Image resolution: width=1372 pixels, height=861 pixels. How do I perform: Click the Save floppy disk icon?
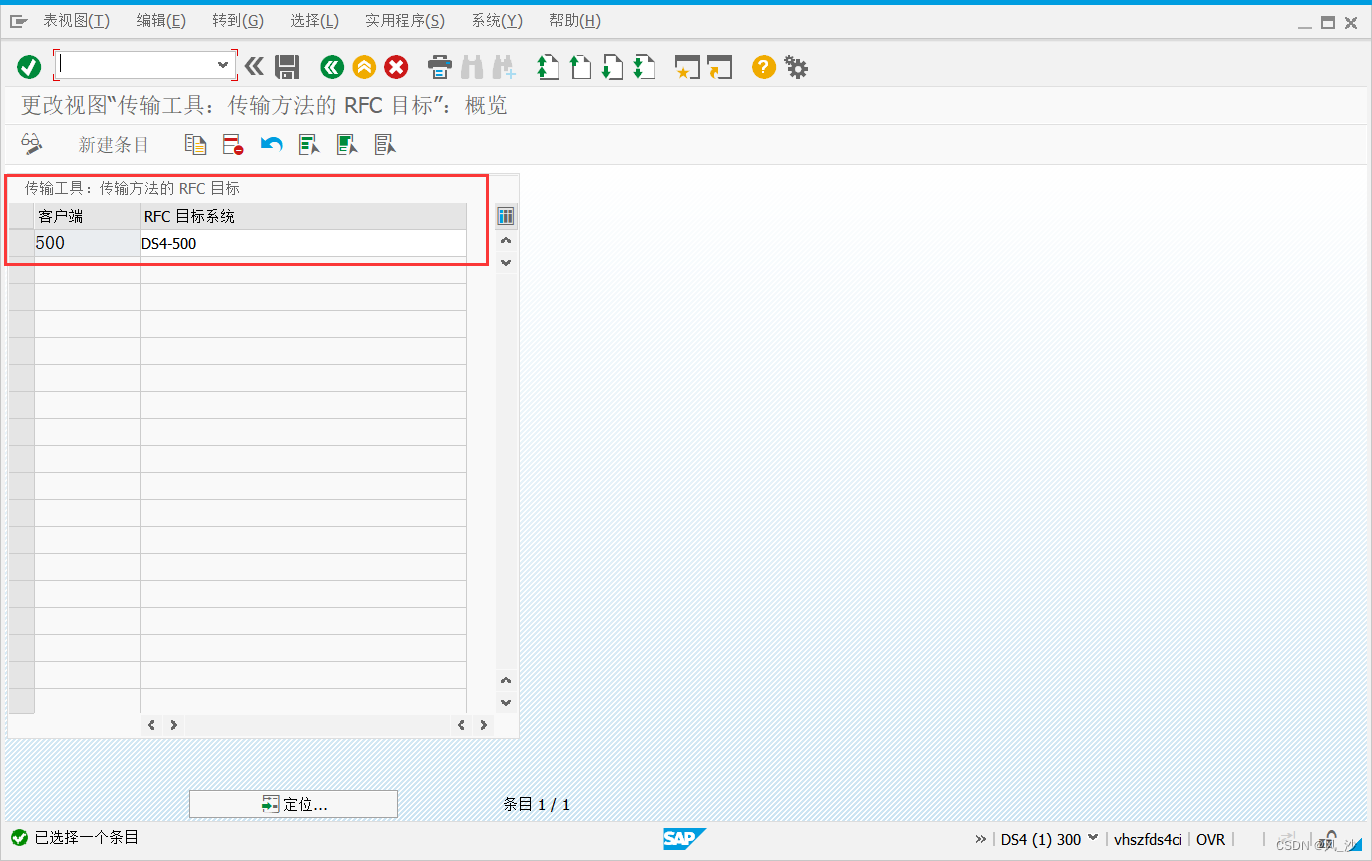click(287, 67)
